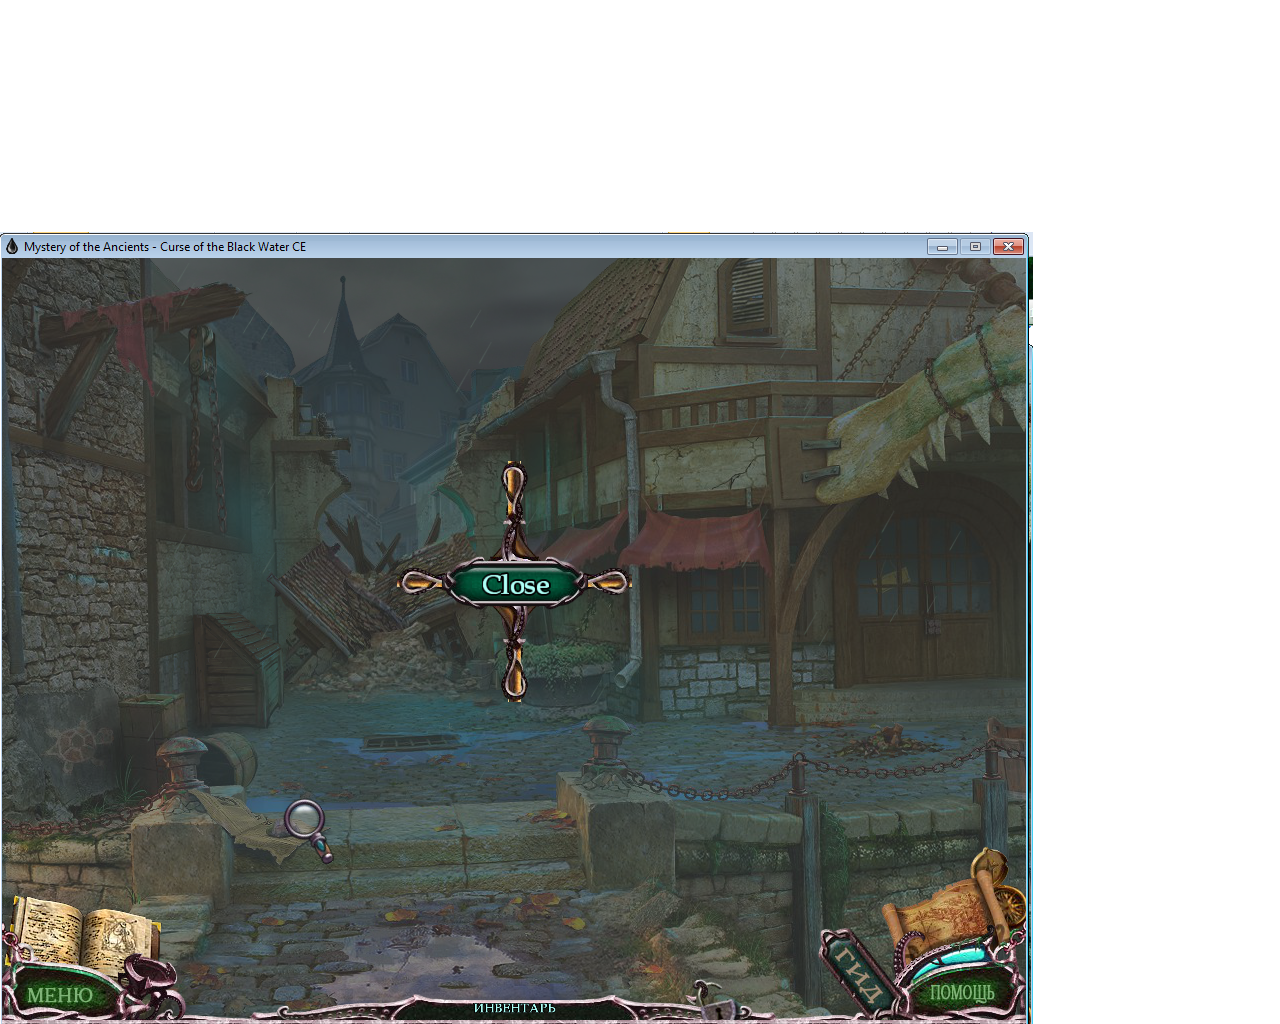Click the ПОМОЩЬ hint button
1280x1024 pixels.
962,992
